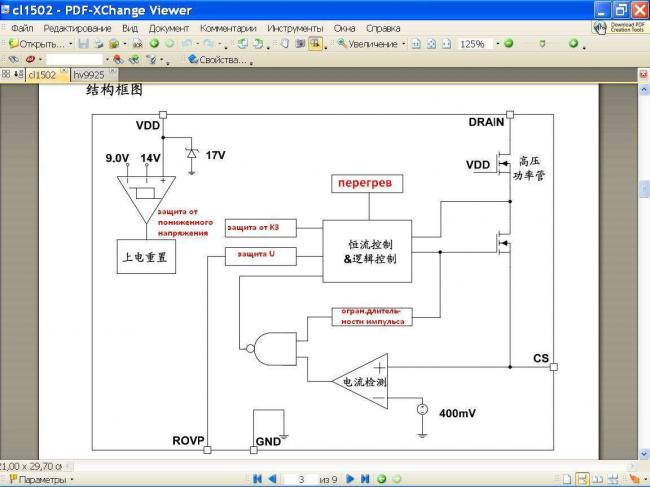Click the Undo arrow icon
The image size is (650, 487).
187,44
